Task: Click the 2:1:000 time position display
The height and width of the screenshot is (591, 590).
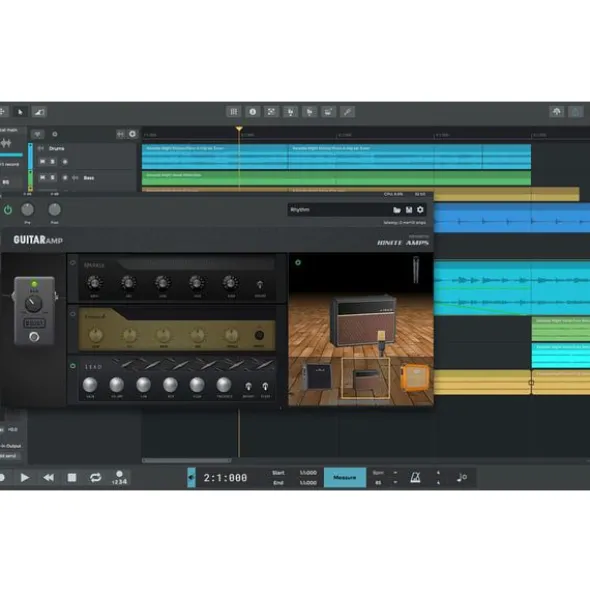Action: click(x=225, y=478)
